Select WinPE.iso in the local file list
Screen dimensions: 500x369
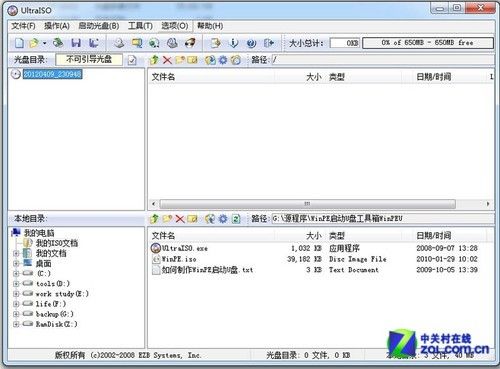tap(179, 259)
